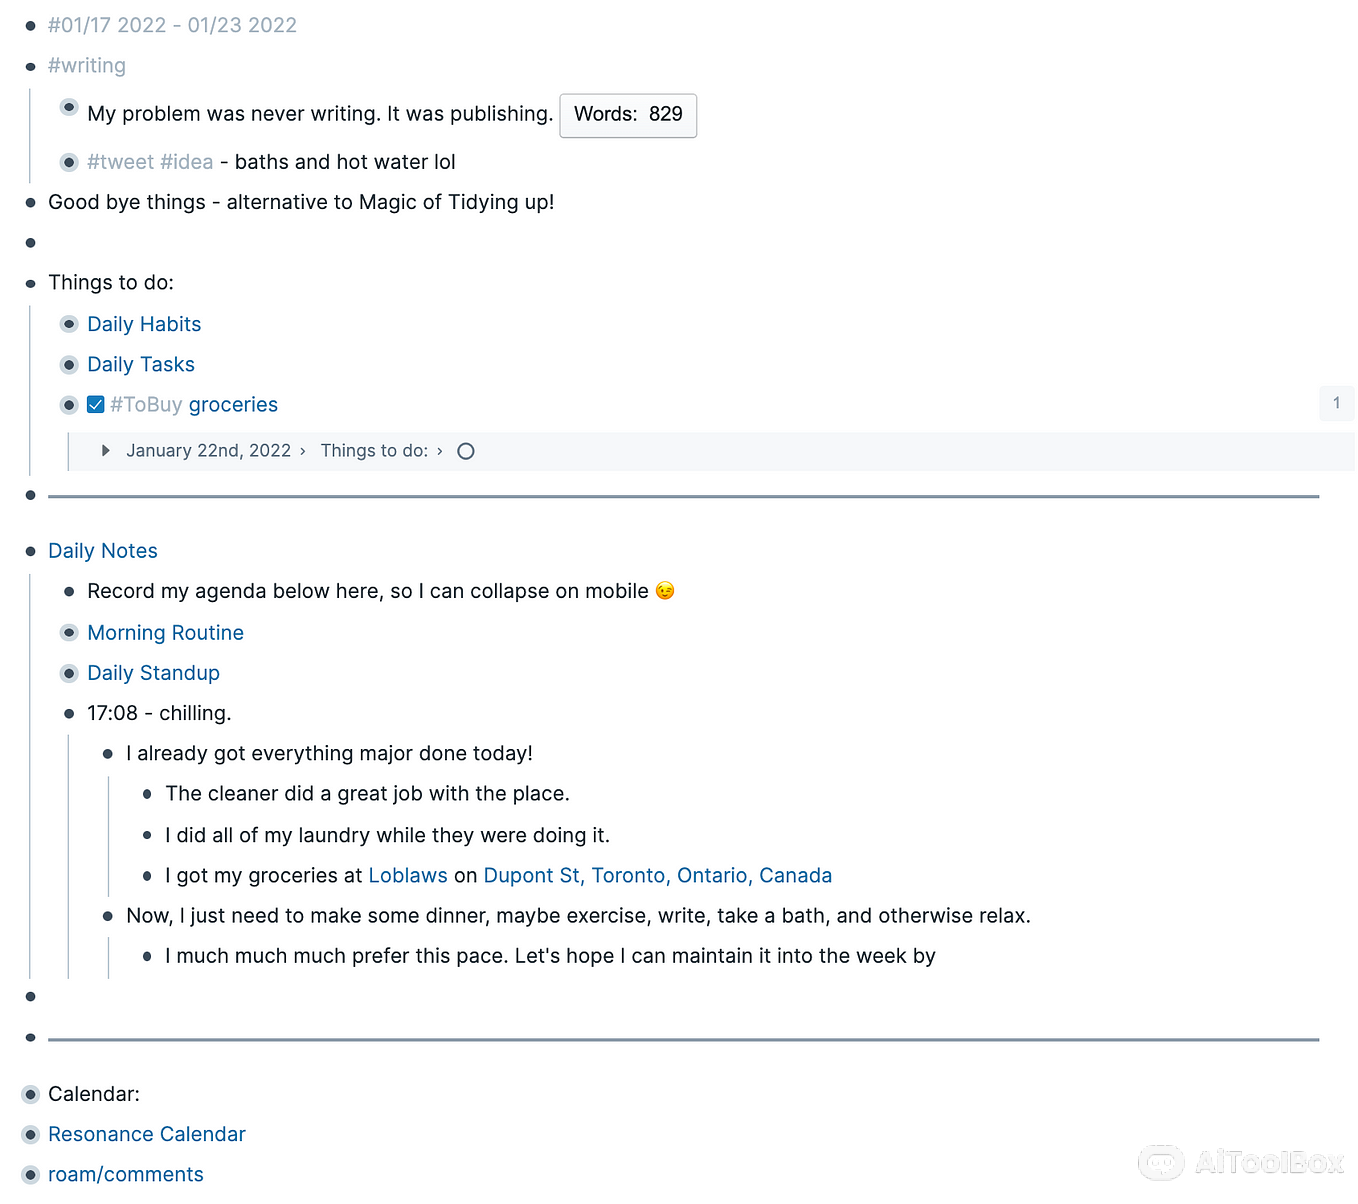Collapse the 17:08 chilling block via its bullet

tap(69, 713)
